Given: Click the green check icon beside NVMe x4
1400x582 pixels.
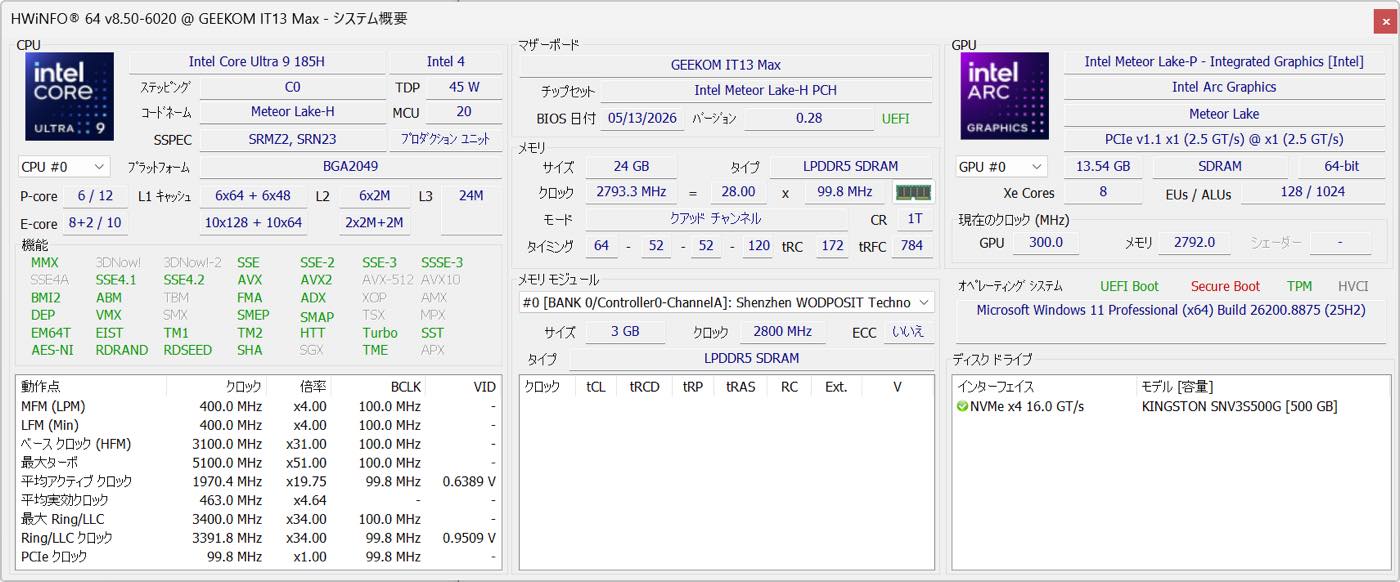Looking at the screenshot, I should coord(963,407).
